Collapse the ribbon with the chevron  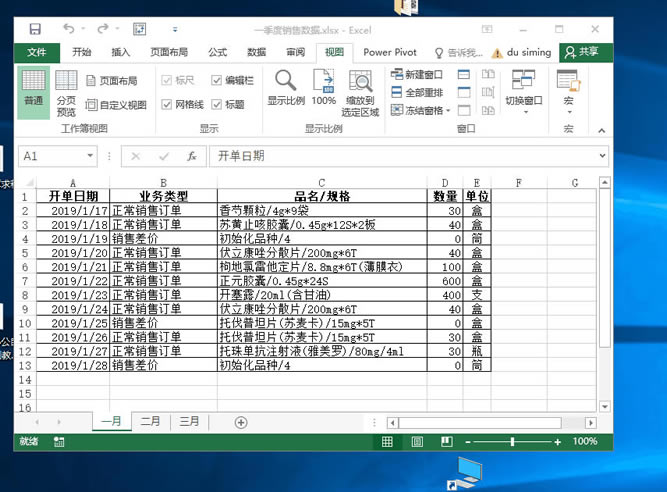pyautogui.click(x=601, y=131)
